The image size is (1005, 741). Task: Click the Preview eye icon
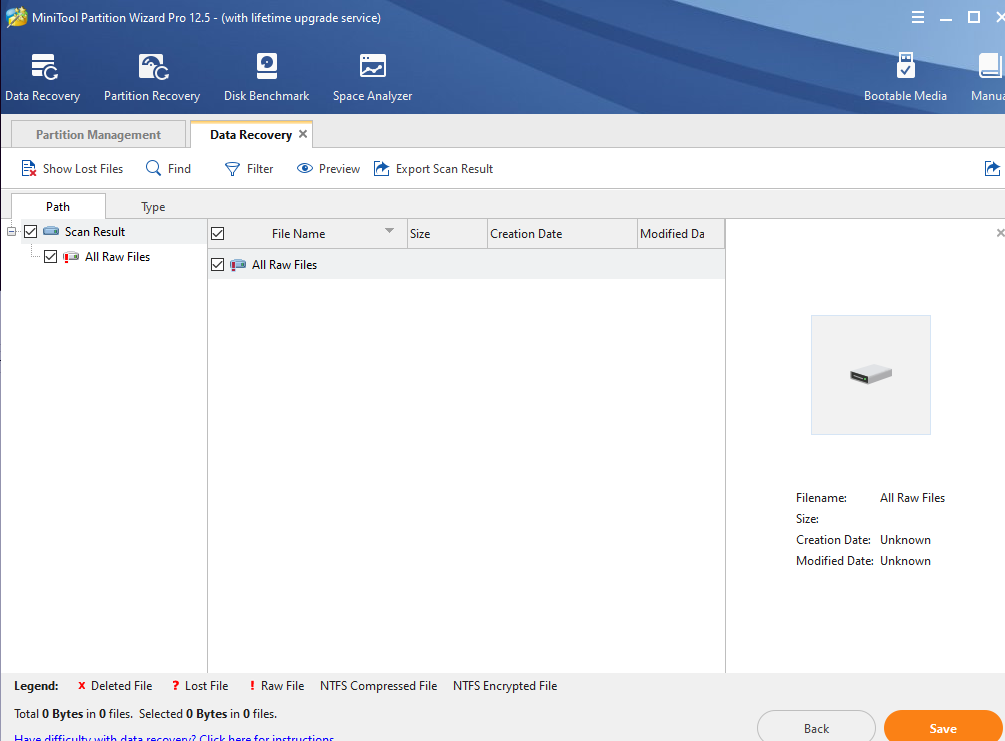pos(304,168)
